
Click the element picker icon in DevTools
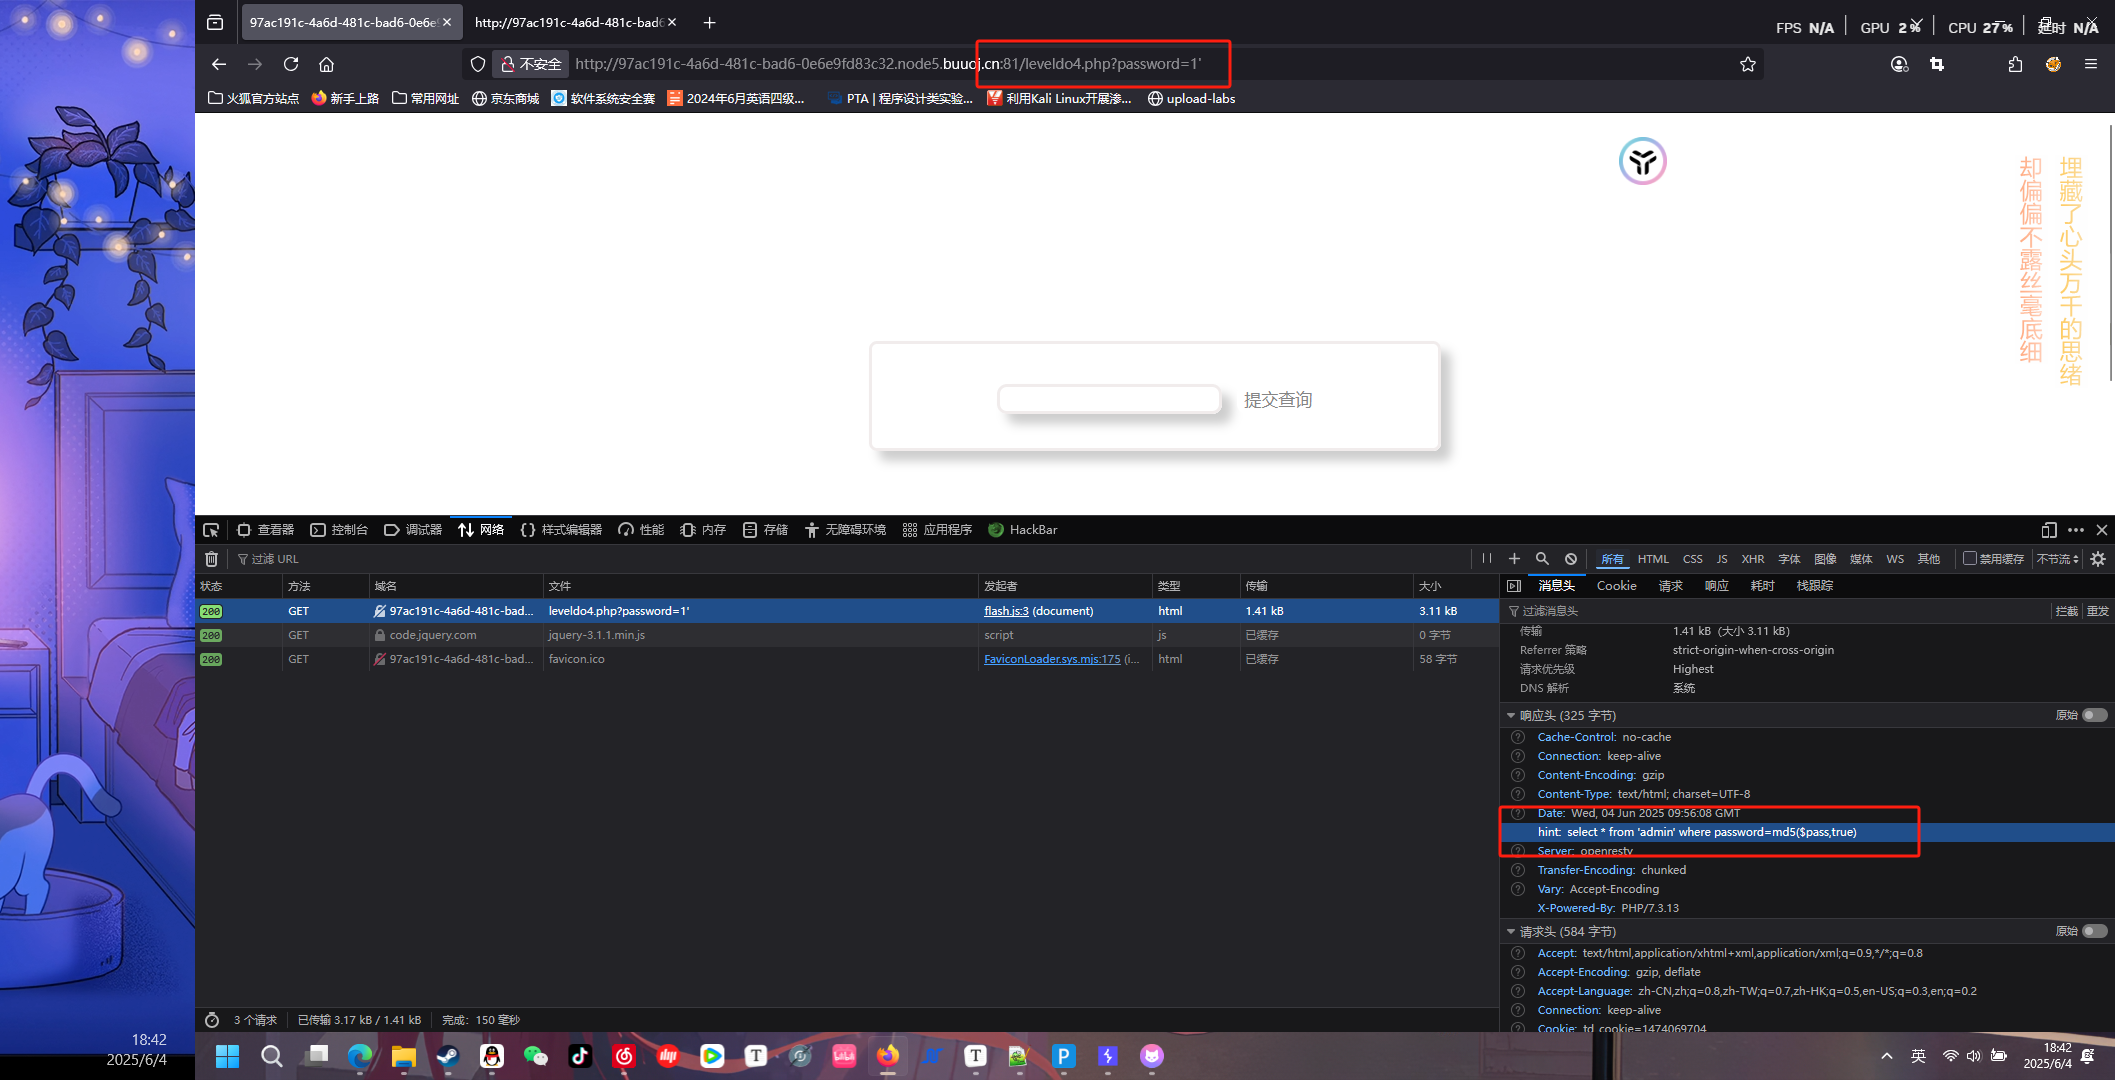(x=211, y=530)
